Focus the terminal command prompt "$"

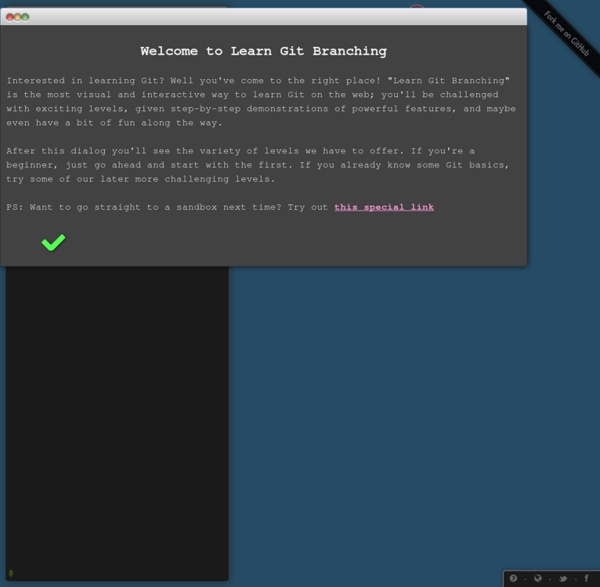pyautogui.click(x=11, y=573)
